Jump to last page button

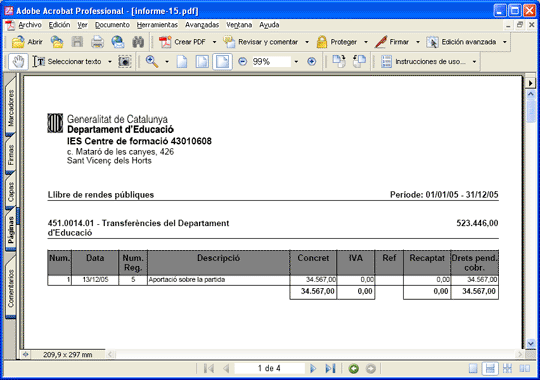(330, 369)
